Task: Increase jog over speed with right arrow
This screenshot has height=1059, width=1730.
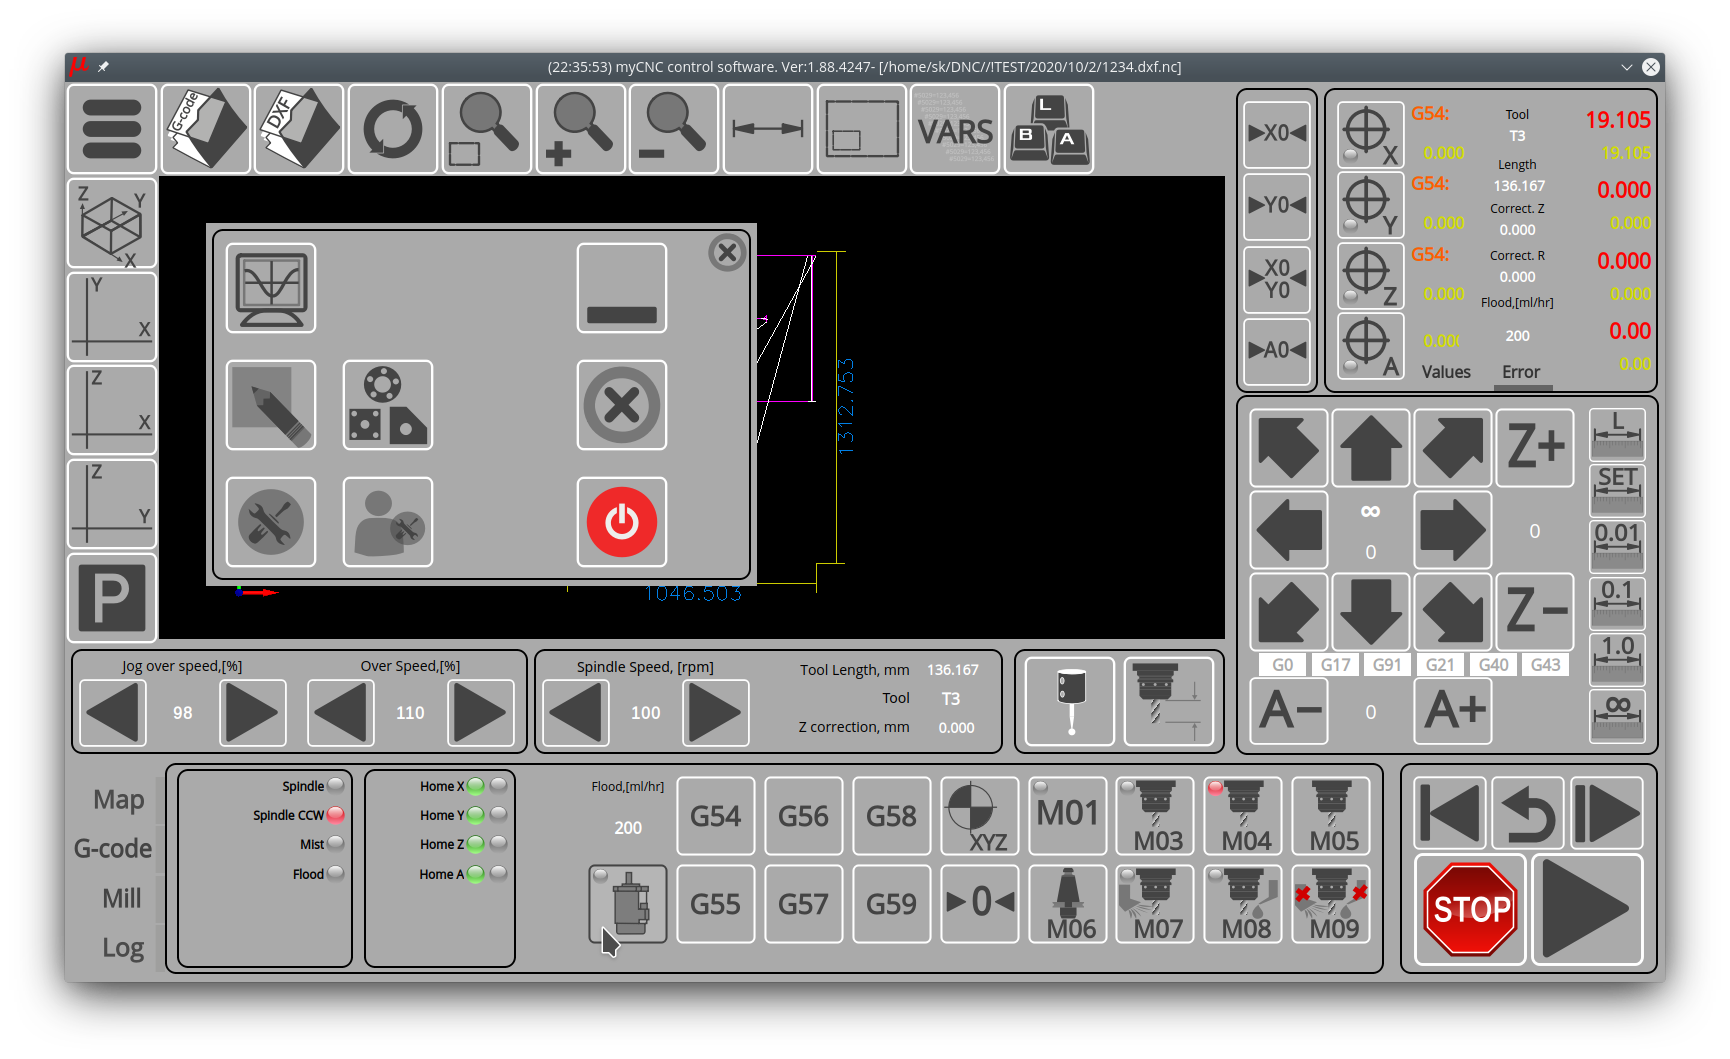Action: pyautogui.click(x=252, y=713)
